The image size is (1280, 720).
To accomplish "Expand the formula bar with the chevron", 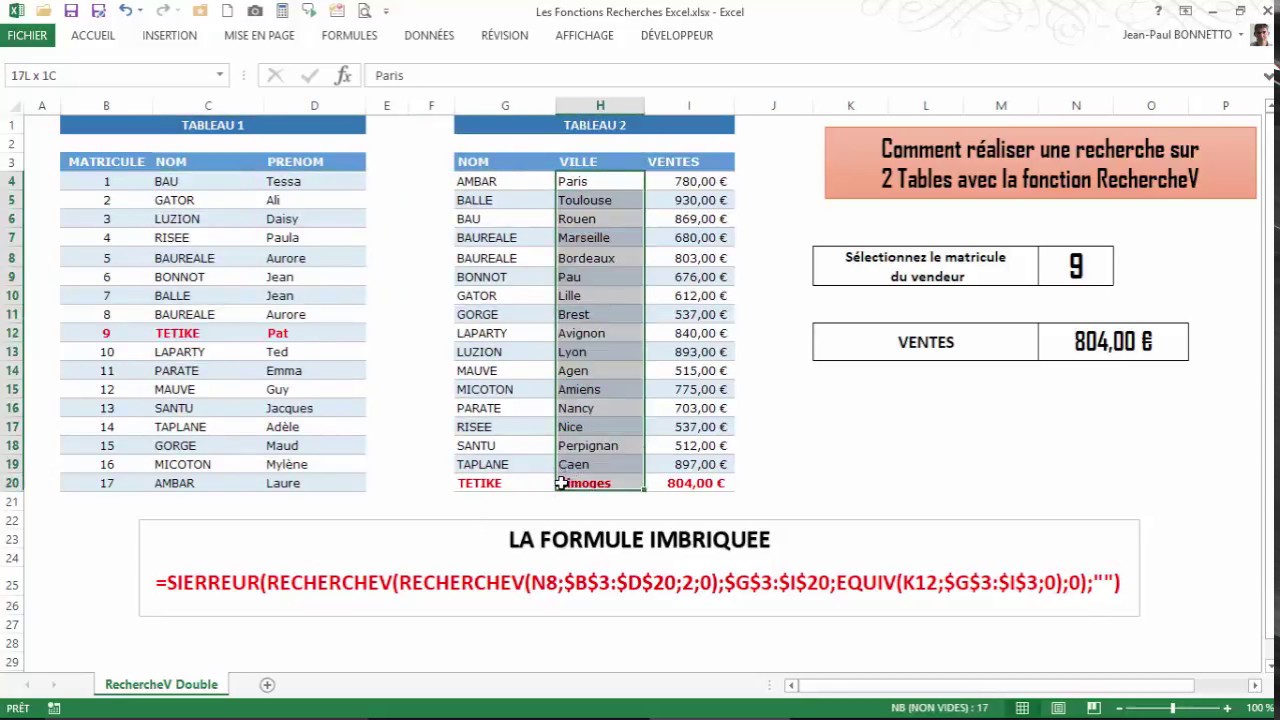I will (1270, 75).
